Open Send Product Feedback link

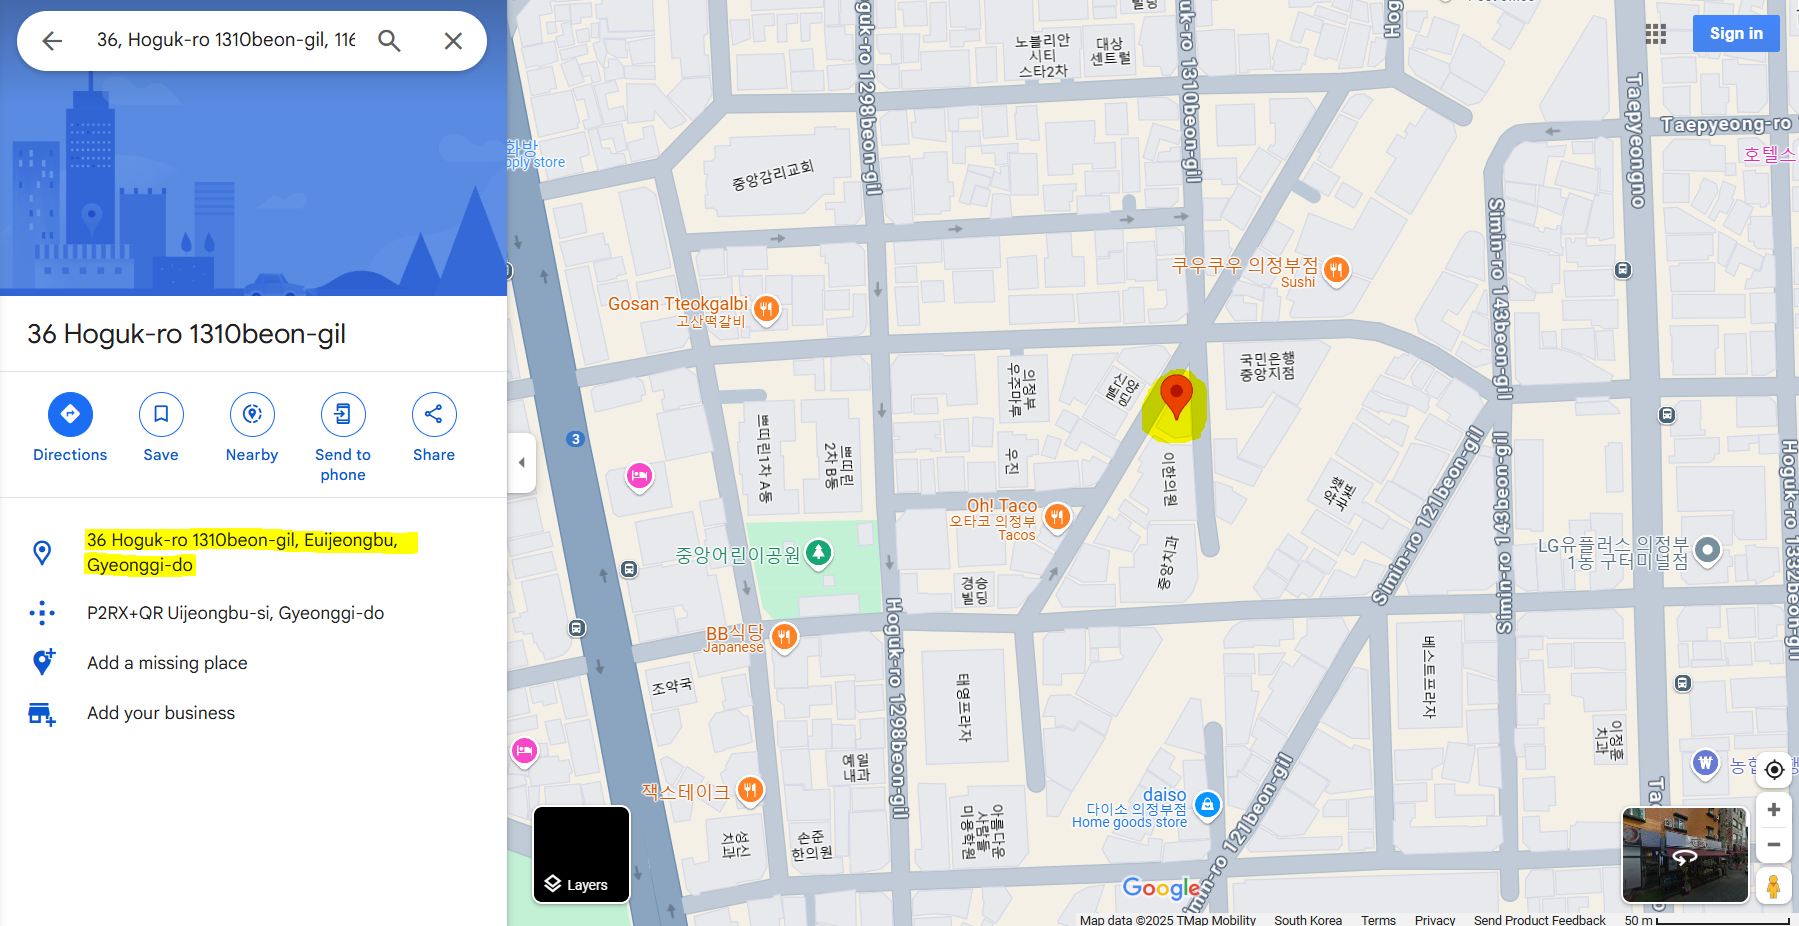coord(1539,919)
